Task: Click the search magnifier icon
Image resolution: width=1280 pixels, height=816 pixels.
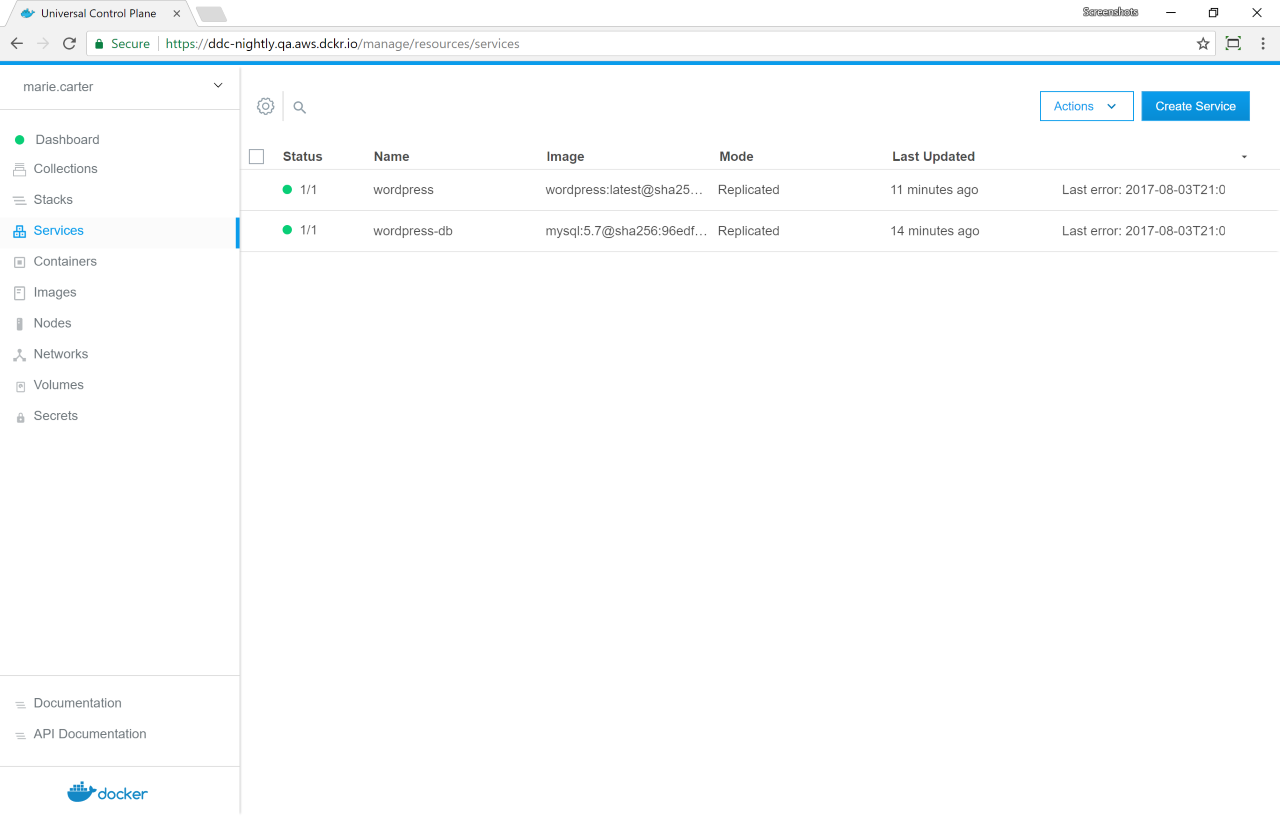Action: (299, 107)
